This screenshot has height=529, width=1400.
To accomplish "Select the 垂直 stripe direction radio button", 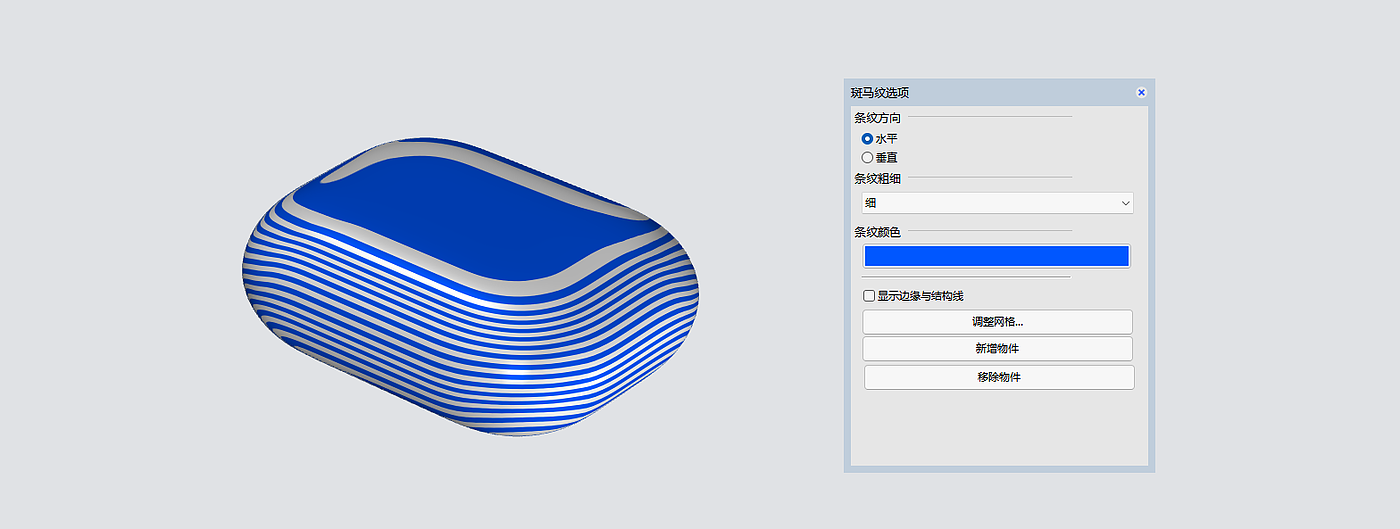I will 867,158.
